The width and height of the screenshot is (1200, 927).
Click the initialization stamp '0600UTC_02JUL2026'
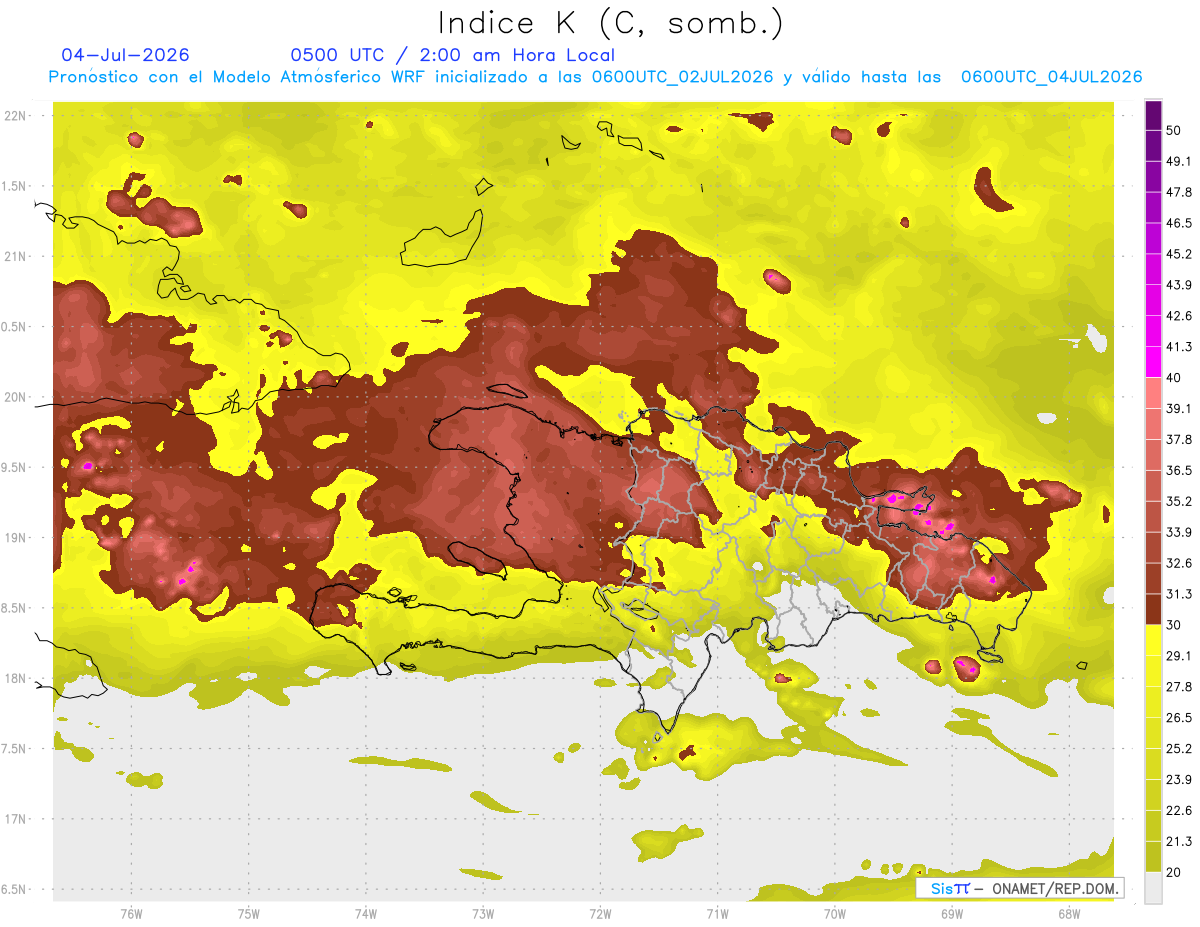click(682, 77)
